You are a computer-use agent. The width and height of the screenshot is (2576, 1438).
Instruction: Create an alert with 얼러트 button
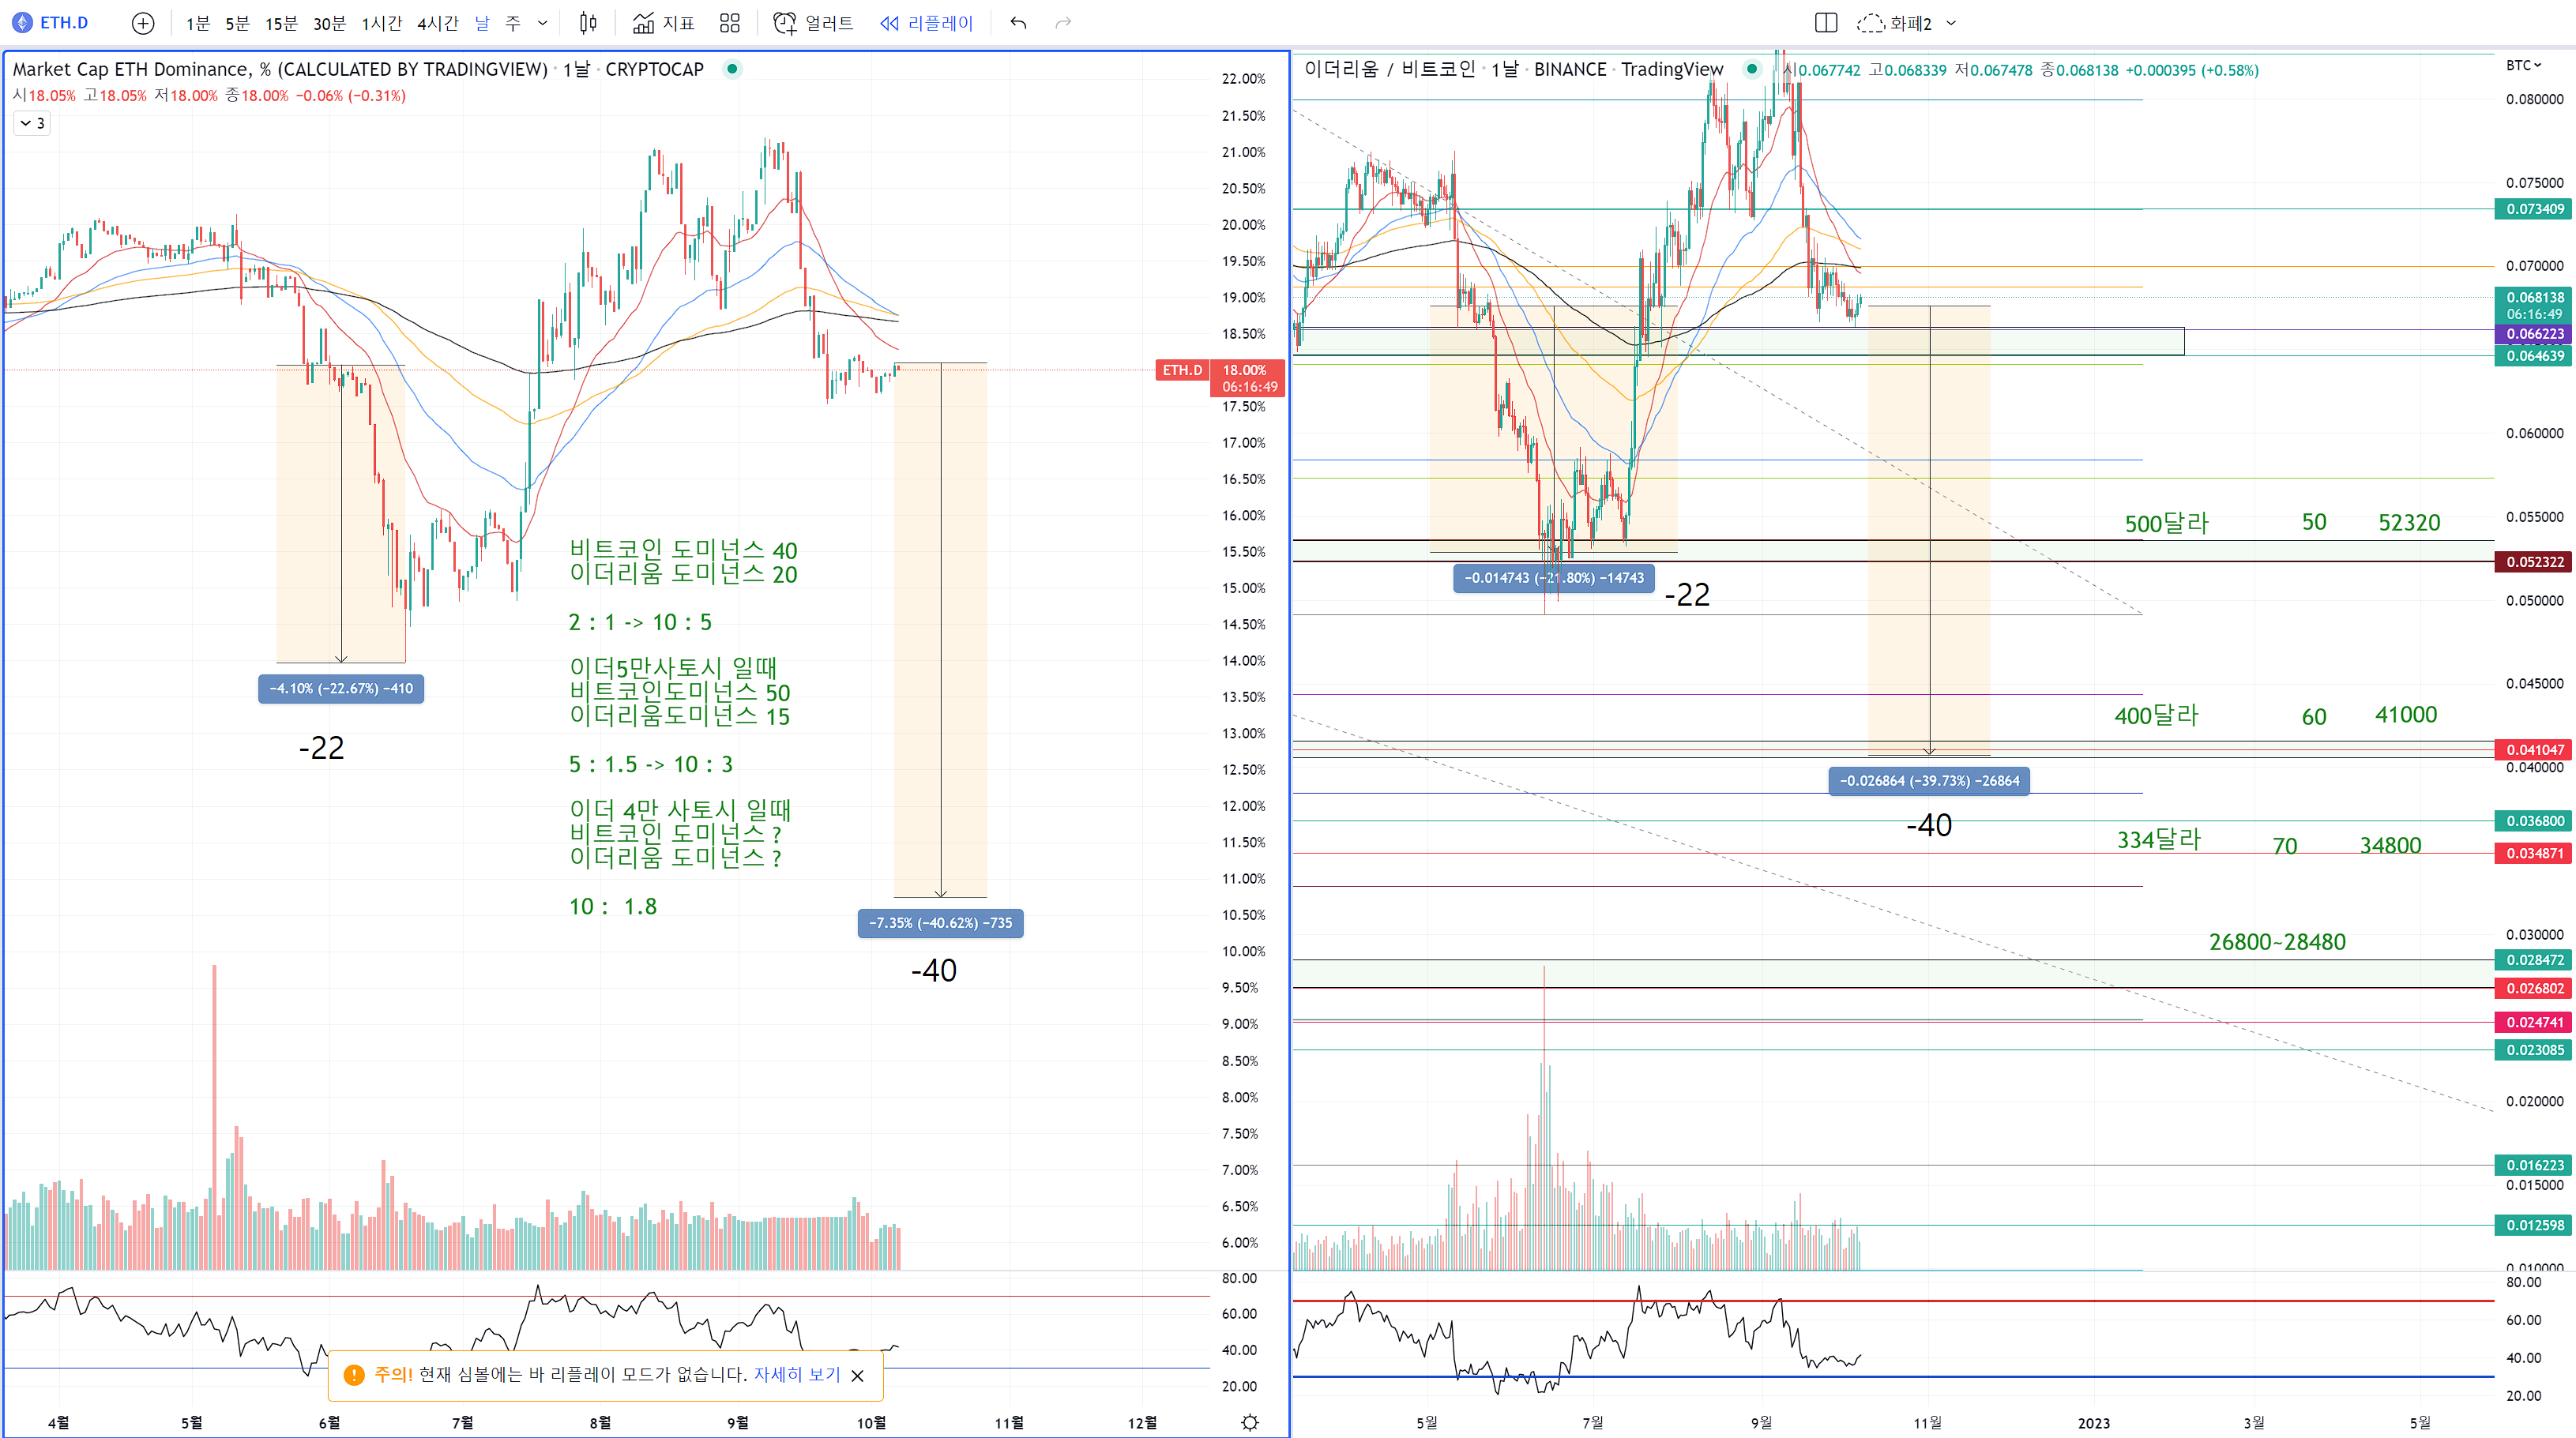814,23
